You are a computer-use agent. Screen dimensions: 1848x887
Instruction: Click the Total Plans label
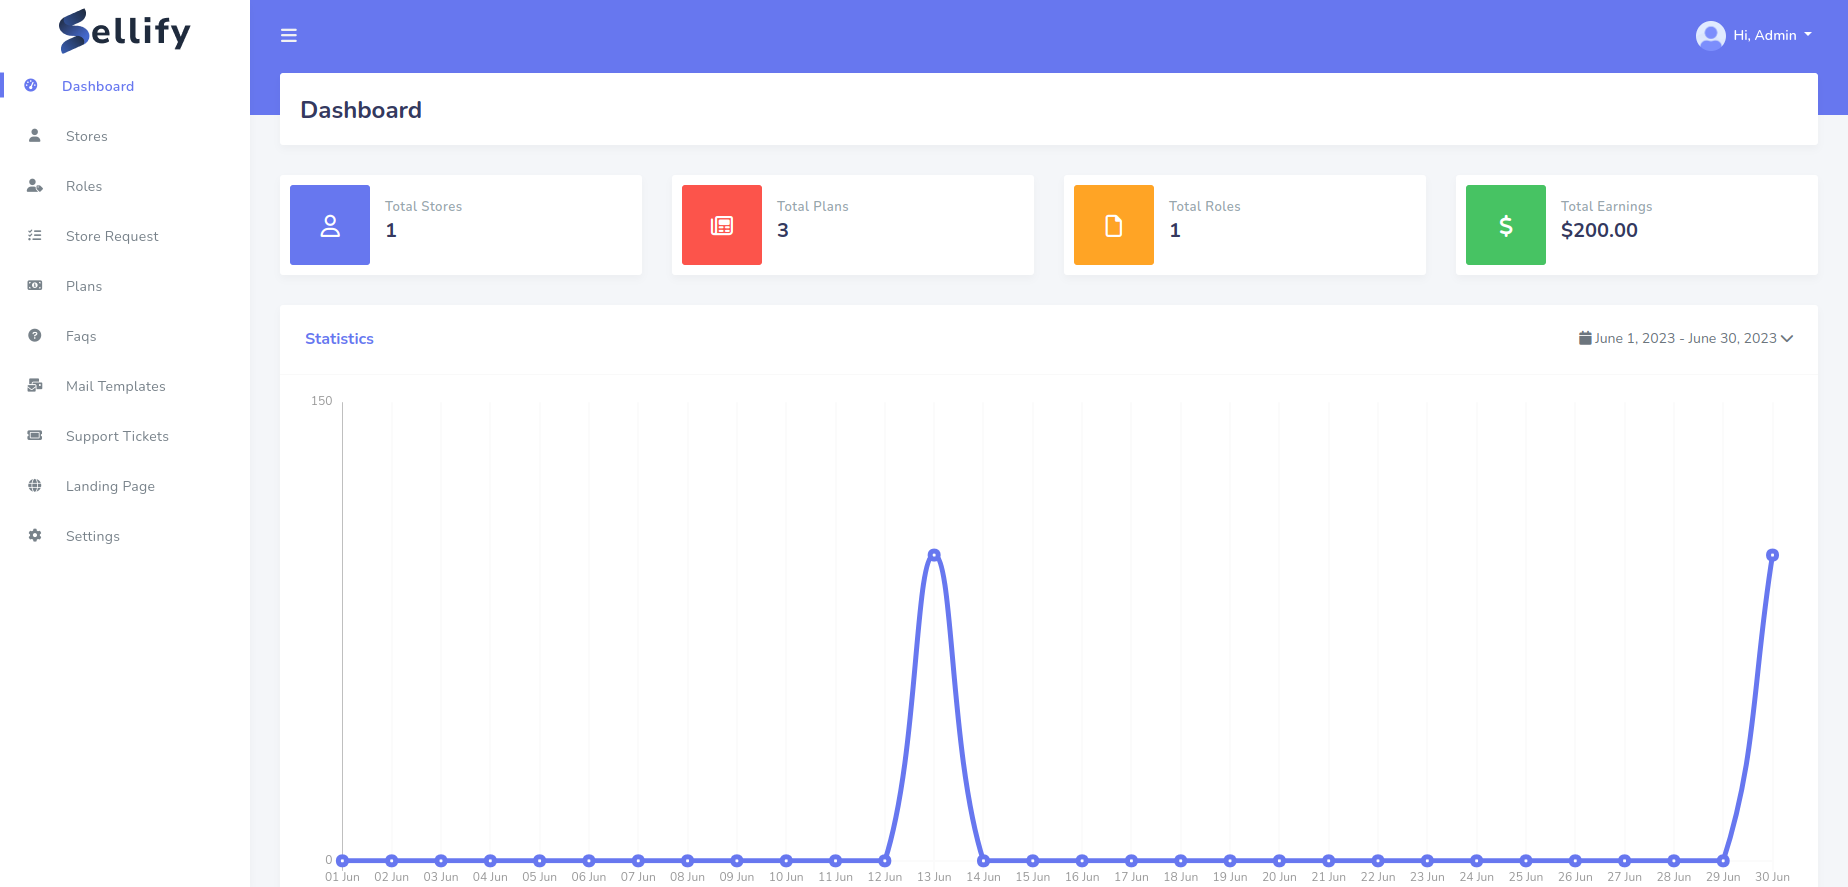813,206
